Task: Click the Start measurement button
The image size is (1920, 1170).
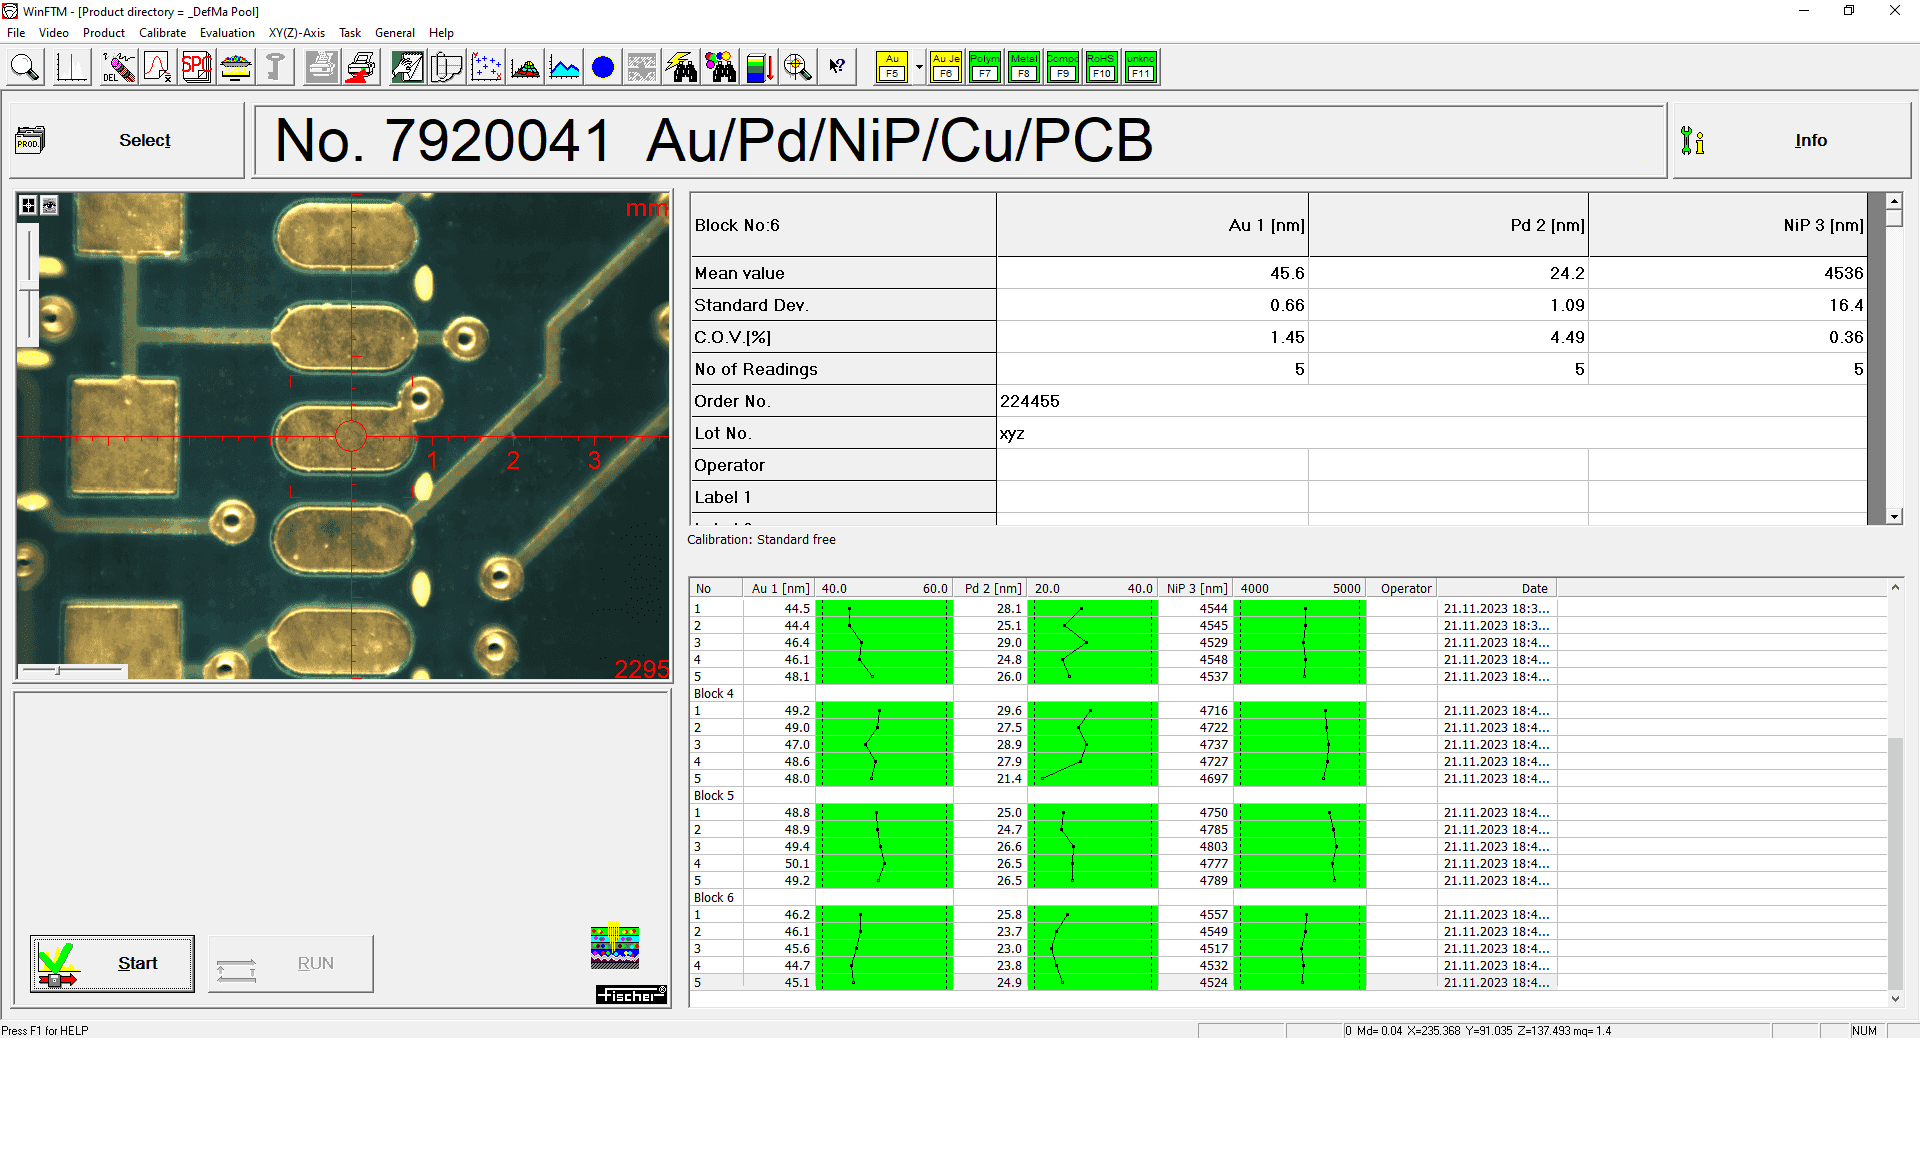Action: pyautogui.click(x=112, y=963)
